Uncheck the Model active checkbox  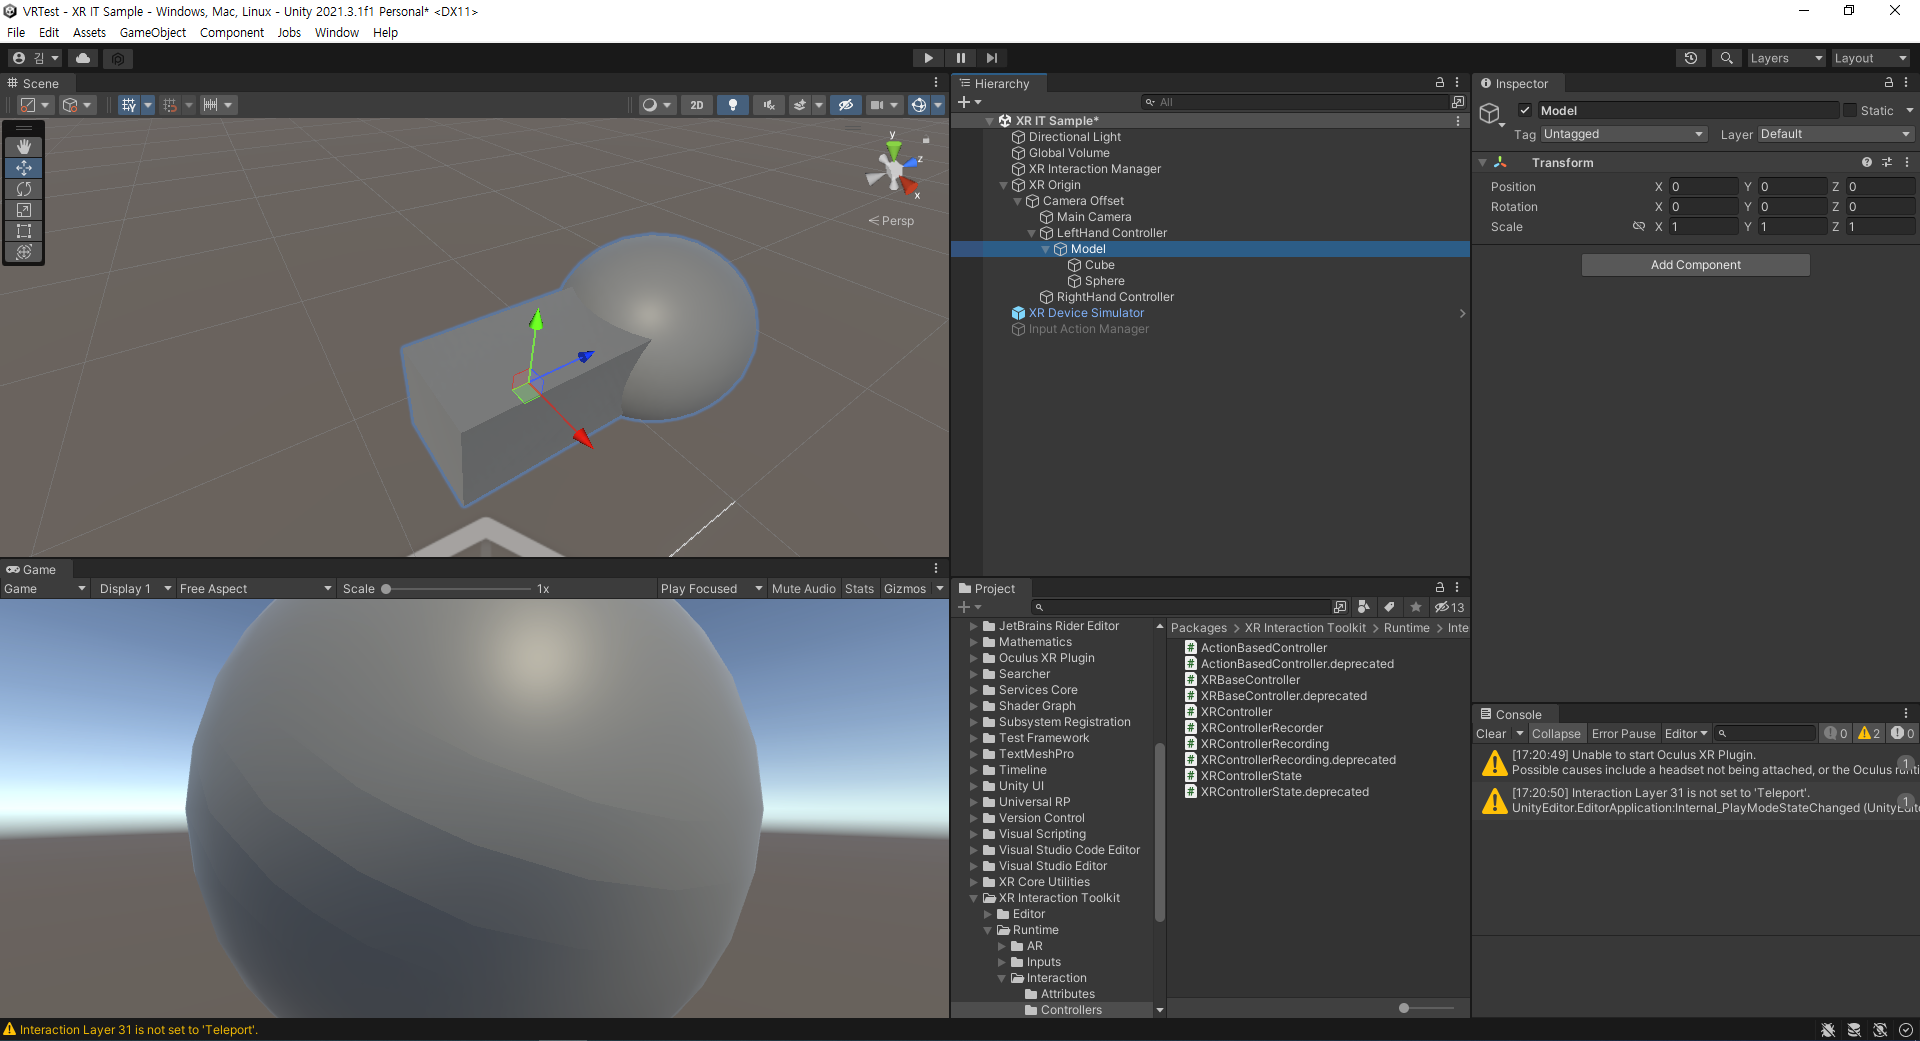click(1525, 111)
